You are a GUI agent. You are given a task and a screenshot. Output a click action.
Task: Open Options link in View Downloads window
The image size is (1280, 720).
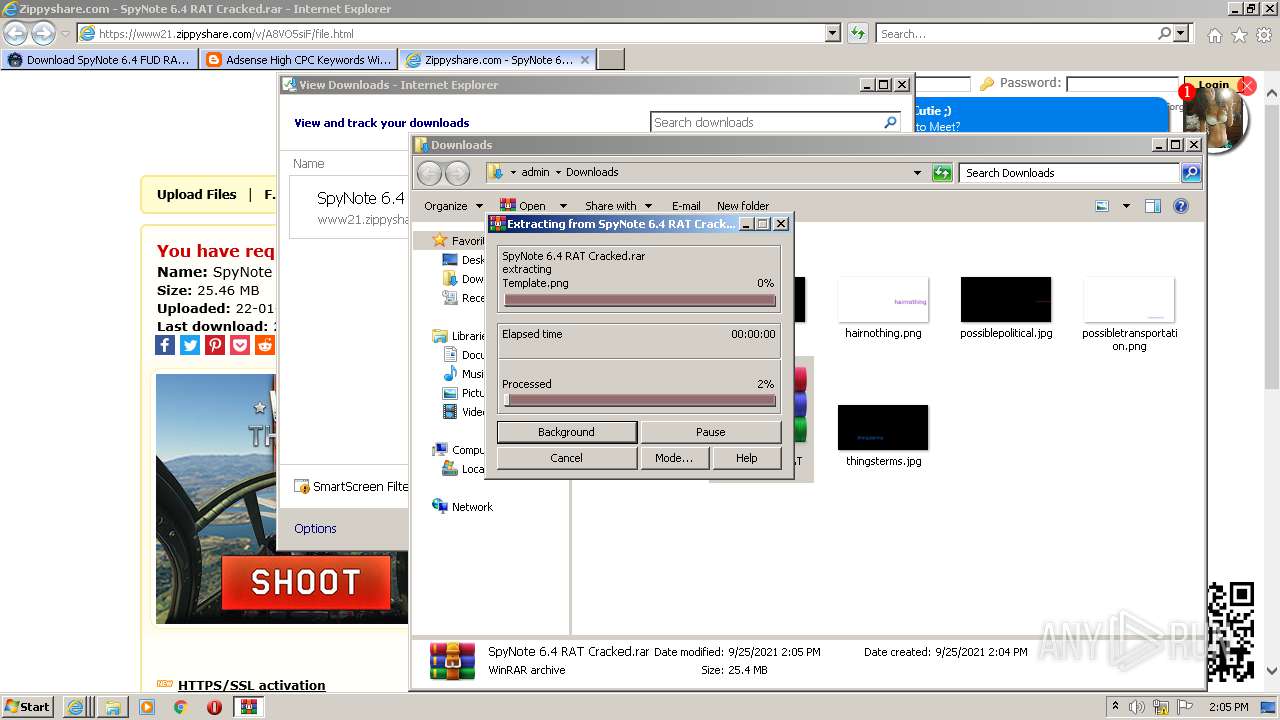point(315,528)
